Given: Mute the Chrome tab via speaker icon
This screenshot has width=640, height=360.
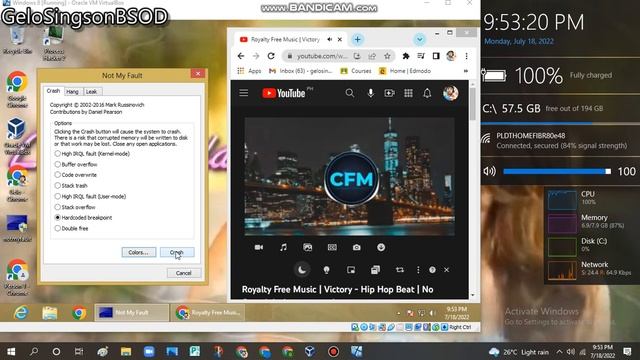Looking at the screenshot, I should pyautogui.click(x=329, y=40).
